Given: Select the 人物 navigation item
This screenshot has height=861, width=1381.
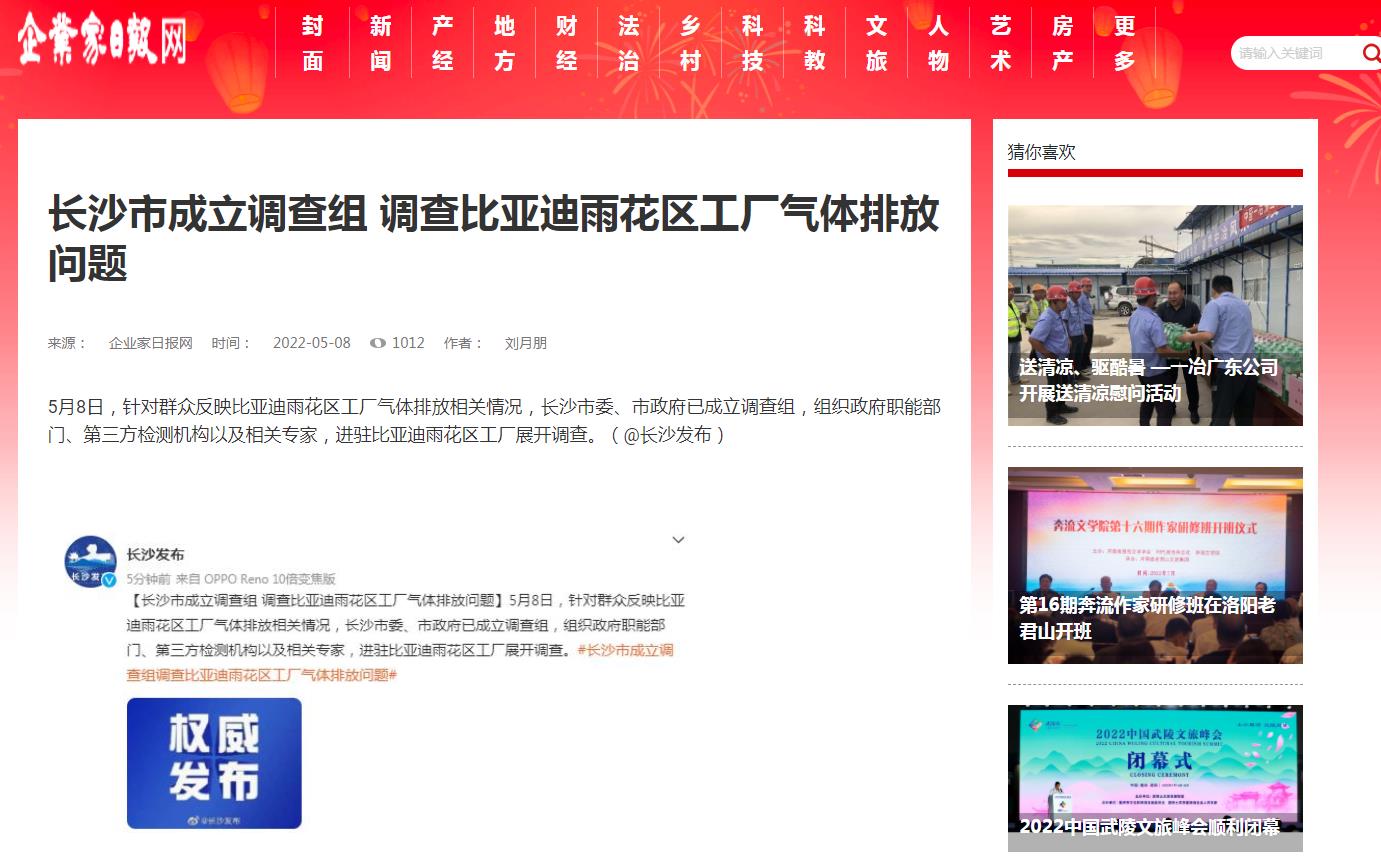Looking at the screenshot, I should [x=939, y=43].
